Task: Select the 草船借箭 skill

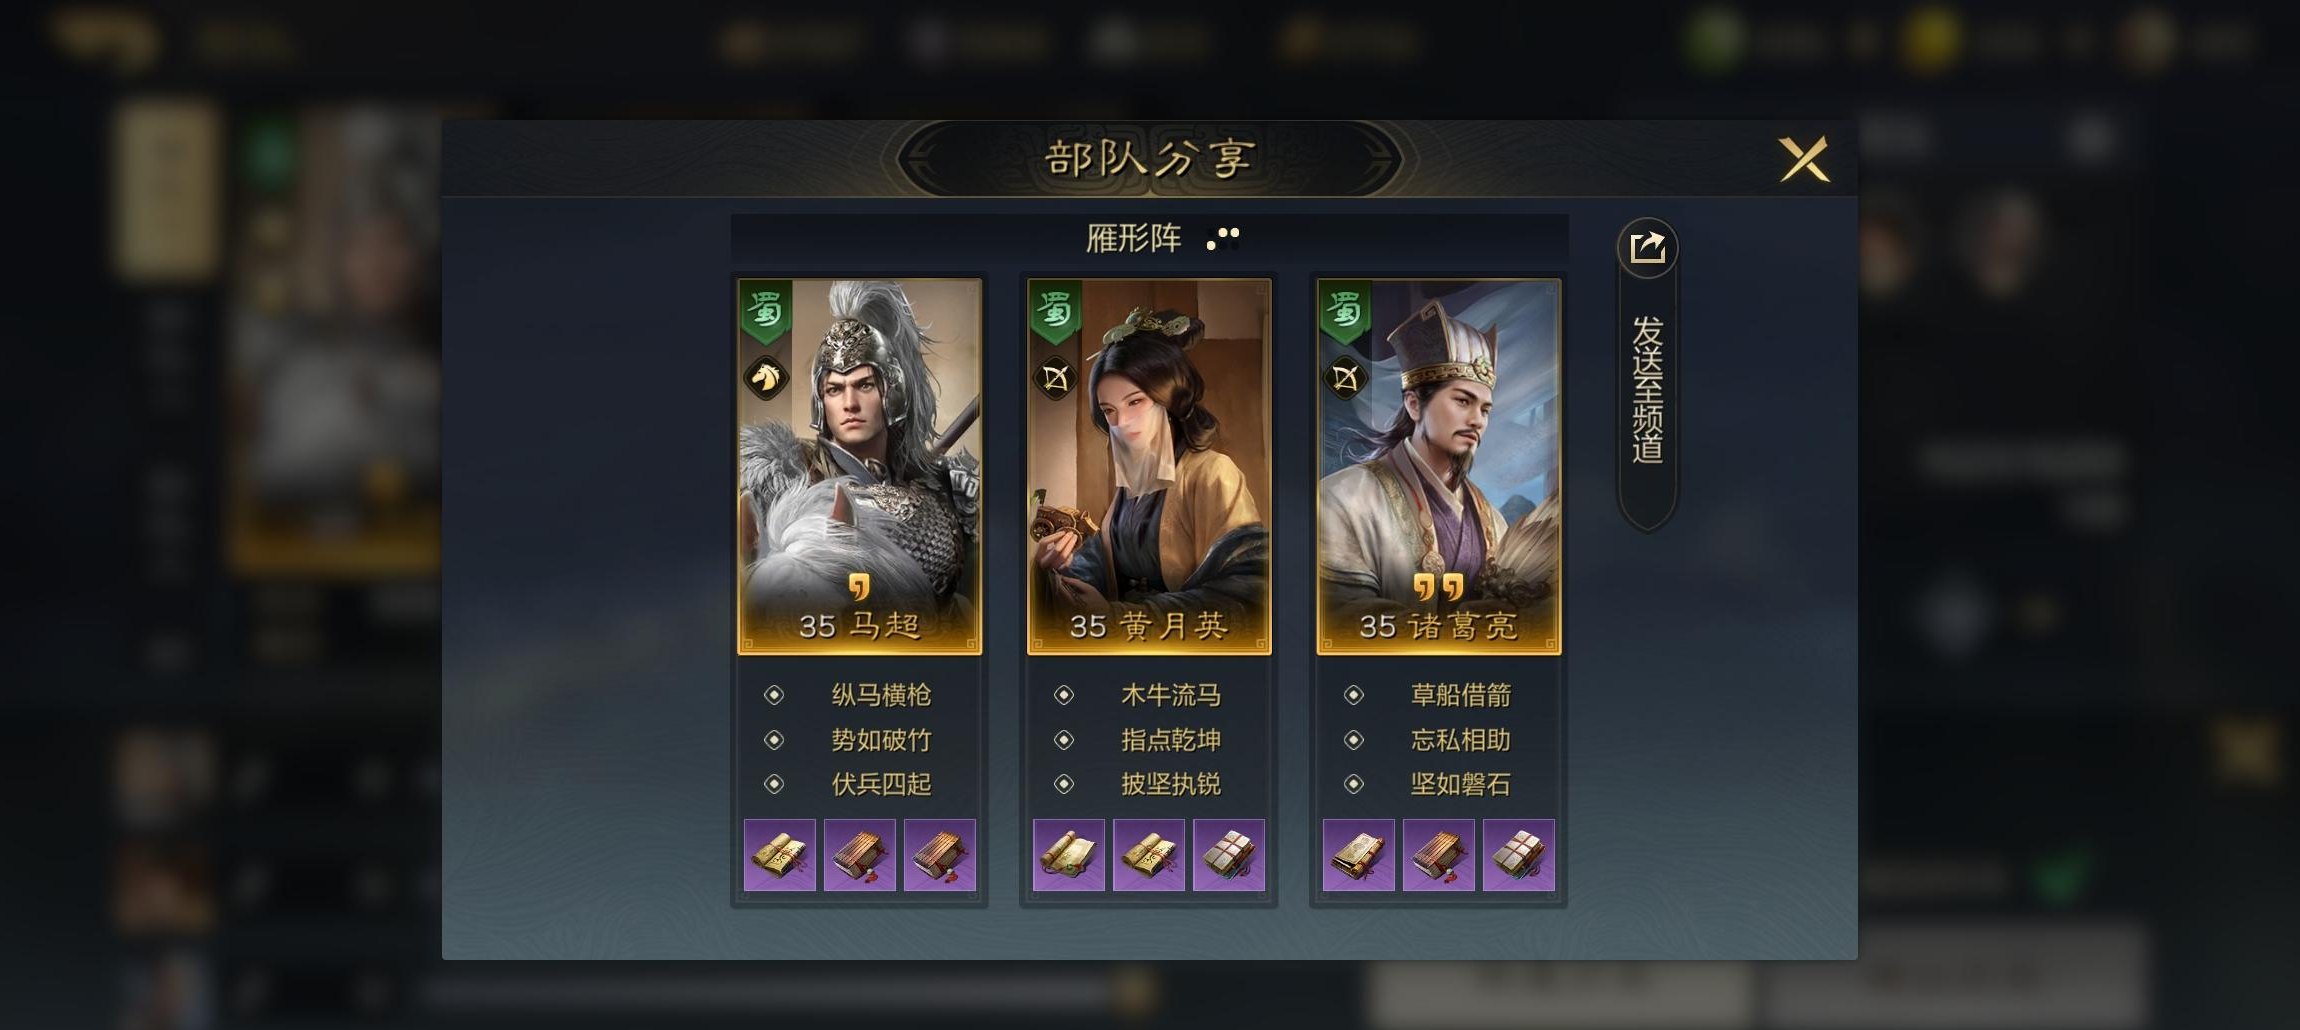Action: pyautogui.click(x=1460, y=695)
